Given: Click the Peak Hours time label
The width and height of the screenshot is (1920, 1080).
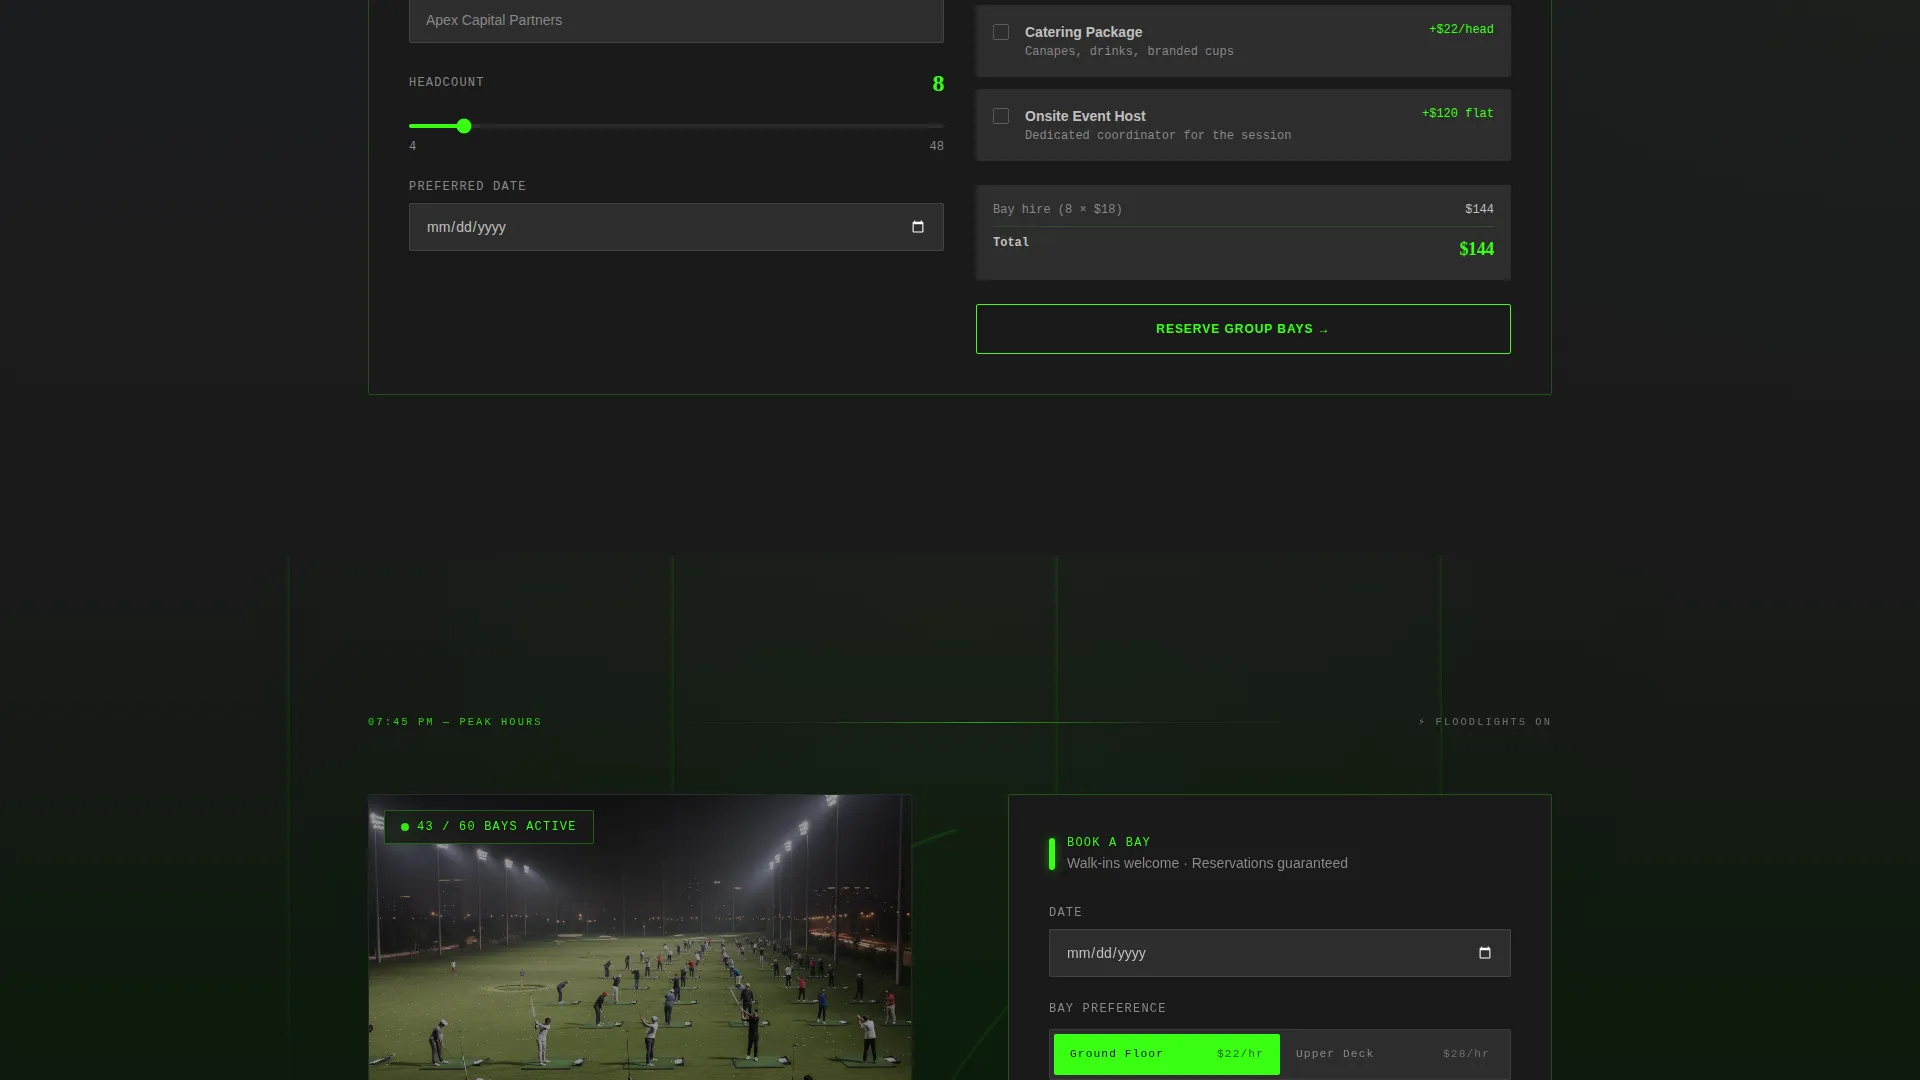Looking at the screenshot, I should tap(455, 722).
